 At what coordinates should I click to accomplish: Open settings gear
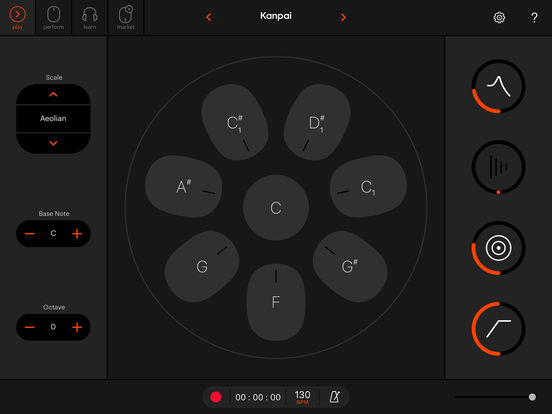pyautogui.click(x=499, y=17)
